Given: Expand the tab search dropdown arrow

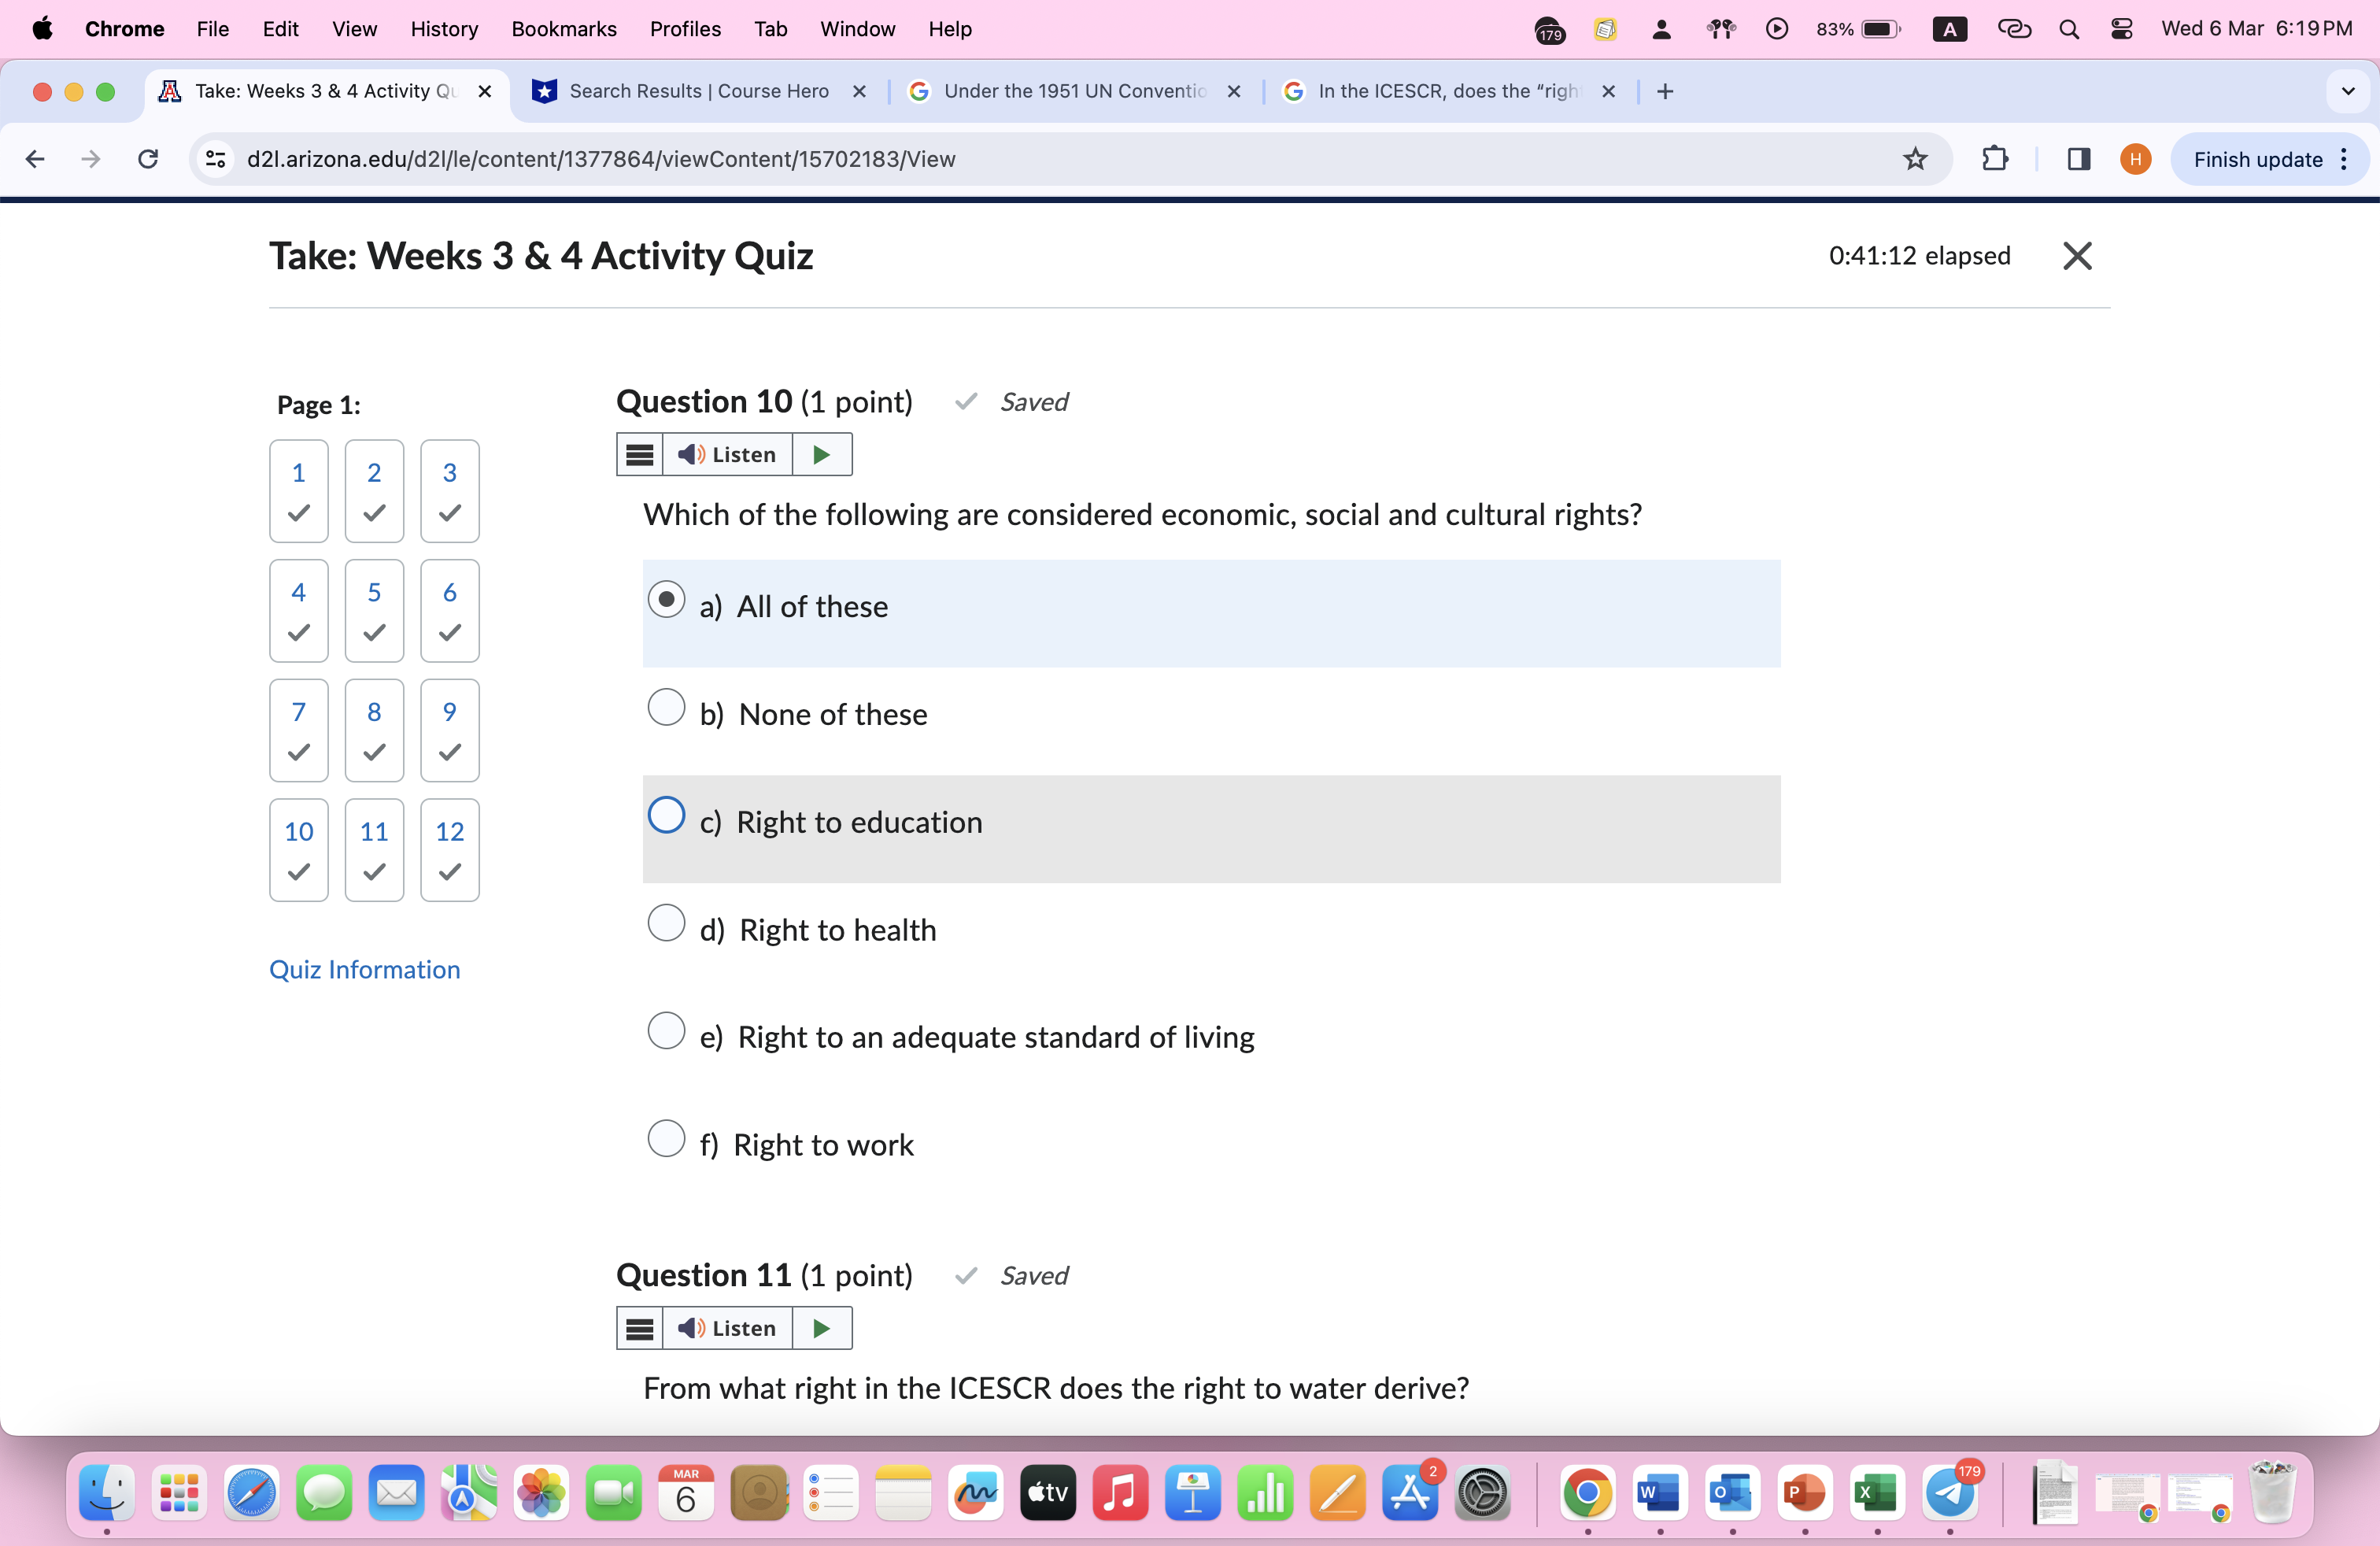Looking at the screenshot, I should pyautogui.click(x=2346, y=91).
